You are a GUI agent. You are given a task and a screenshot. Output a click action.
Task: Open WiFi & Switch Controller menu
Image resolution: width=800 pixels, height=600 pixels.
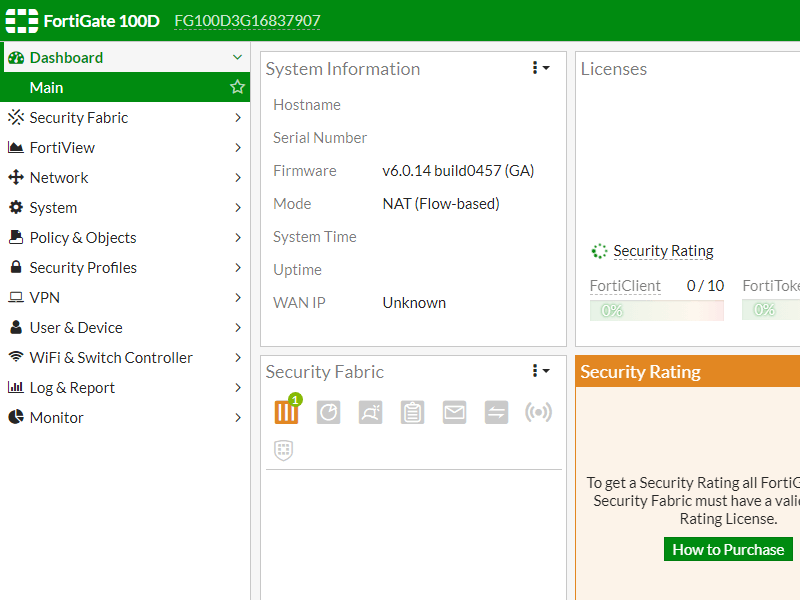point(125,357)
